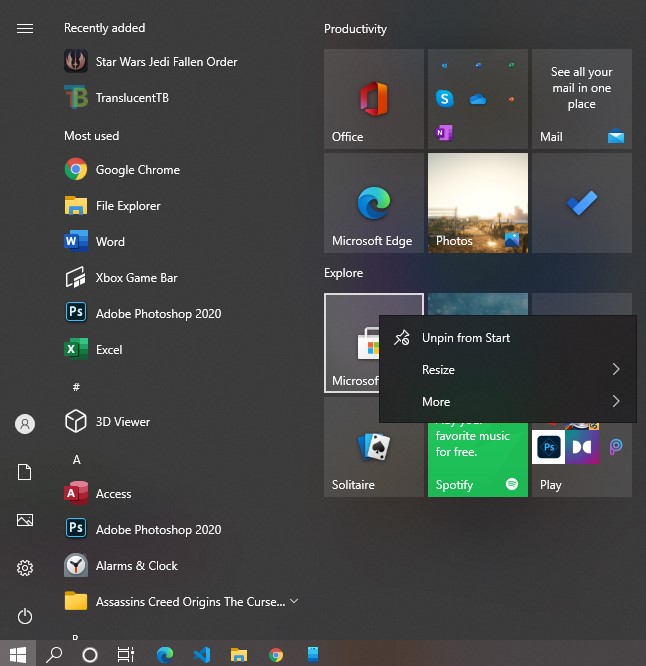Open the Power icon in Start sidebar
Image resolution: width=646 pixels, height=666 pixels.
[x=25, y=616]
